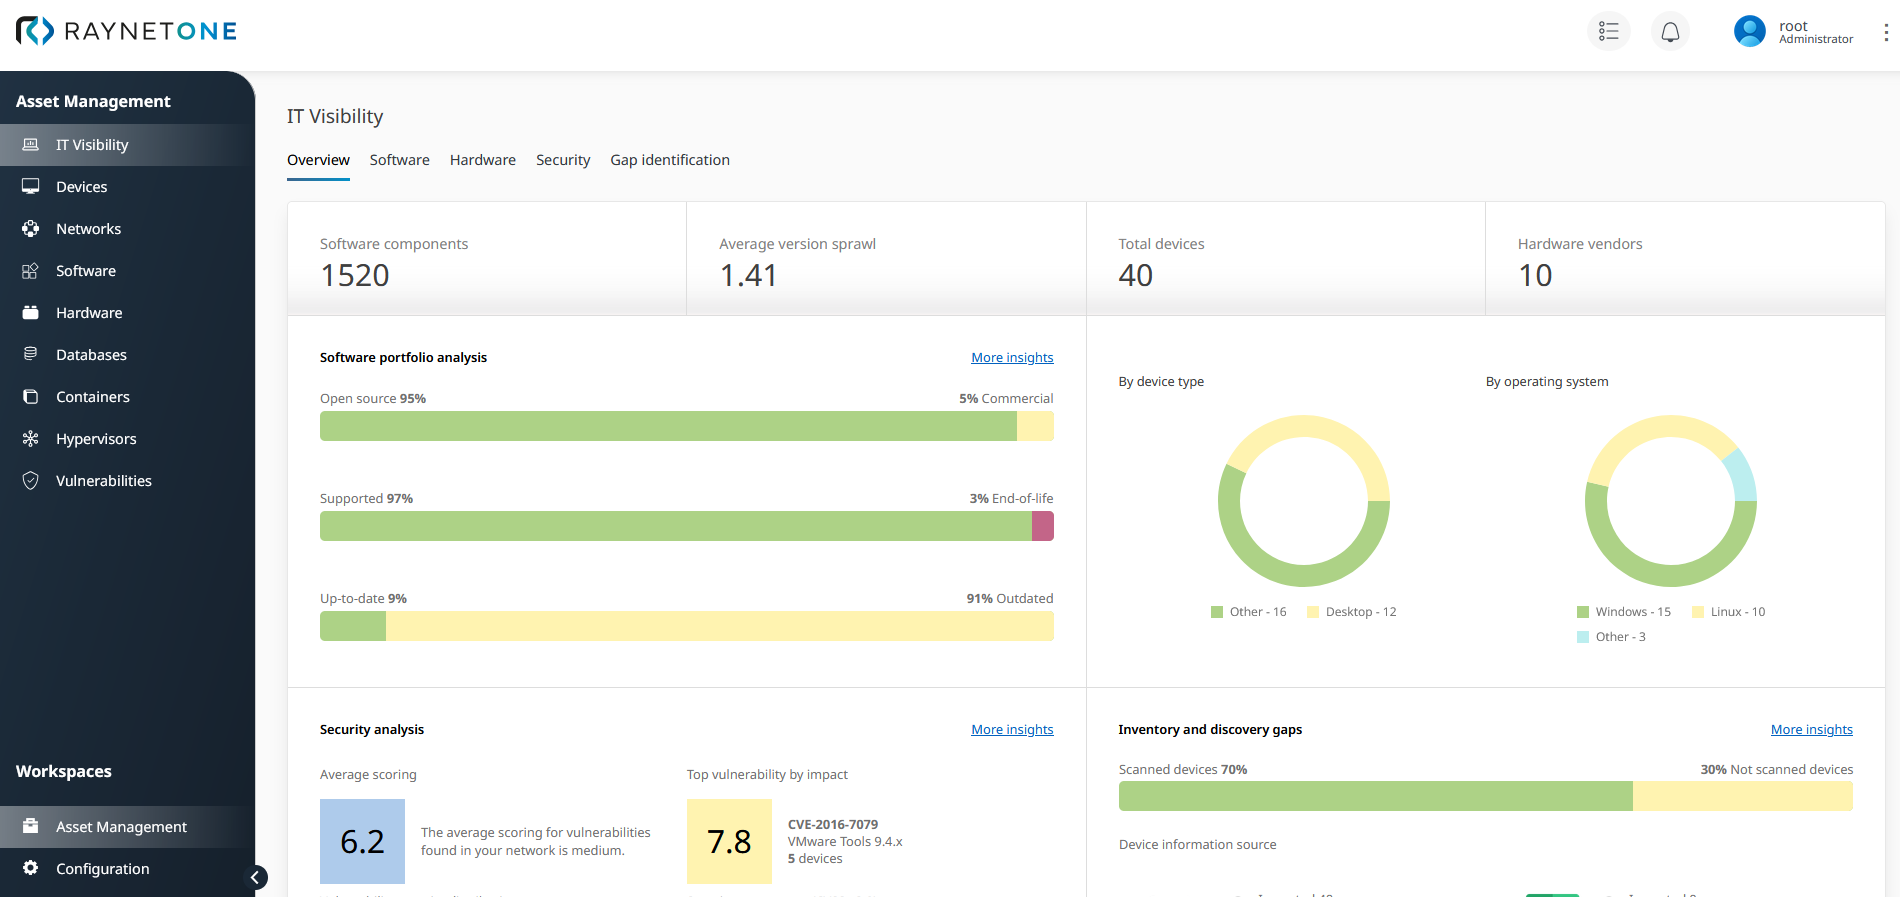Open More insights for Software portfolio analysis
This screenshot has width=1900, height=897.
click(x=1012, y=358)
